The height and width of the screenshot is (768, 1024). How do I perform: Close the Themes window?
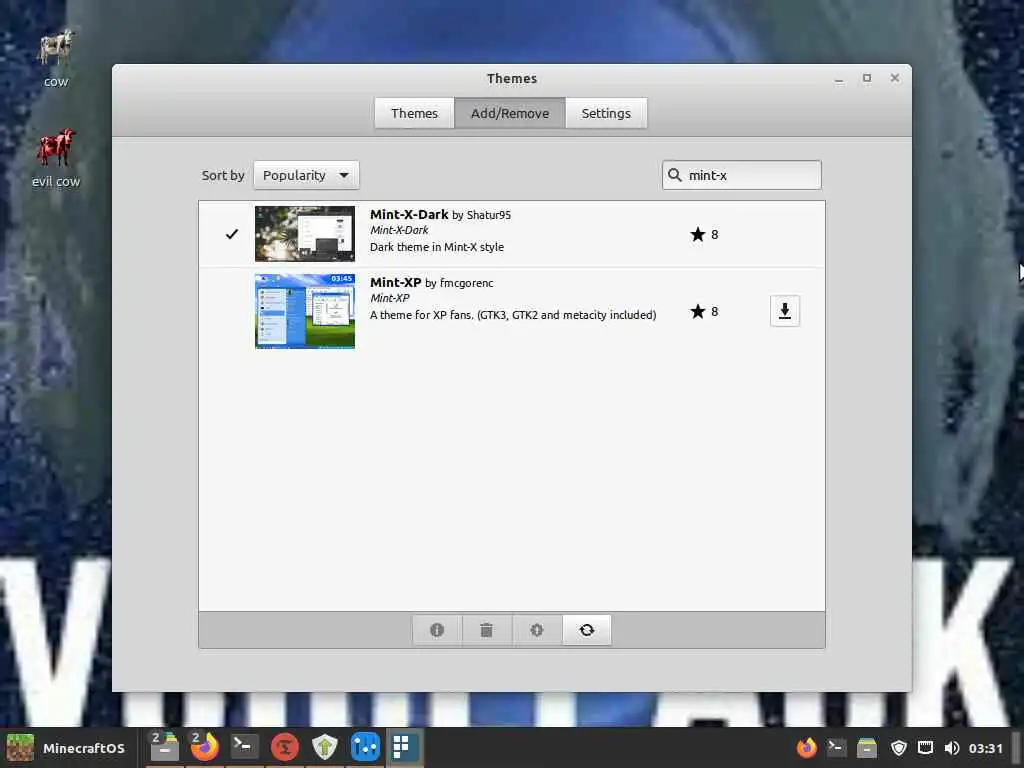895,78
